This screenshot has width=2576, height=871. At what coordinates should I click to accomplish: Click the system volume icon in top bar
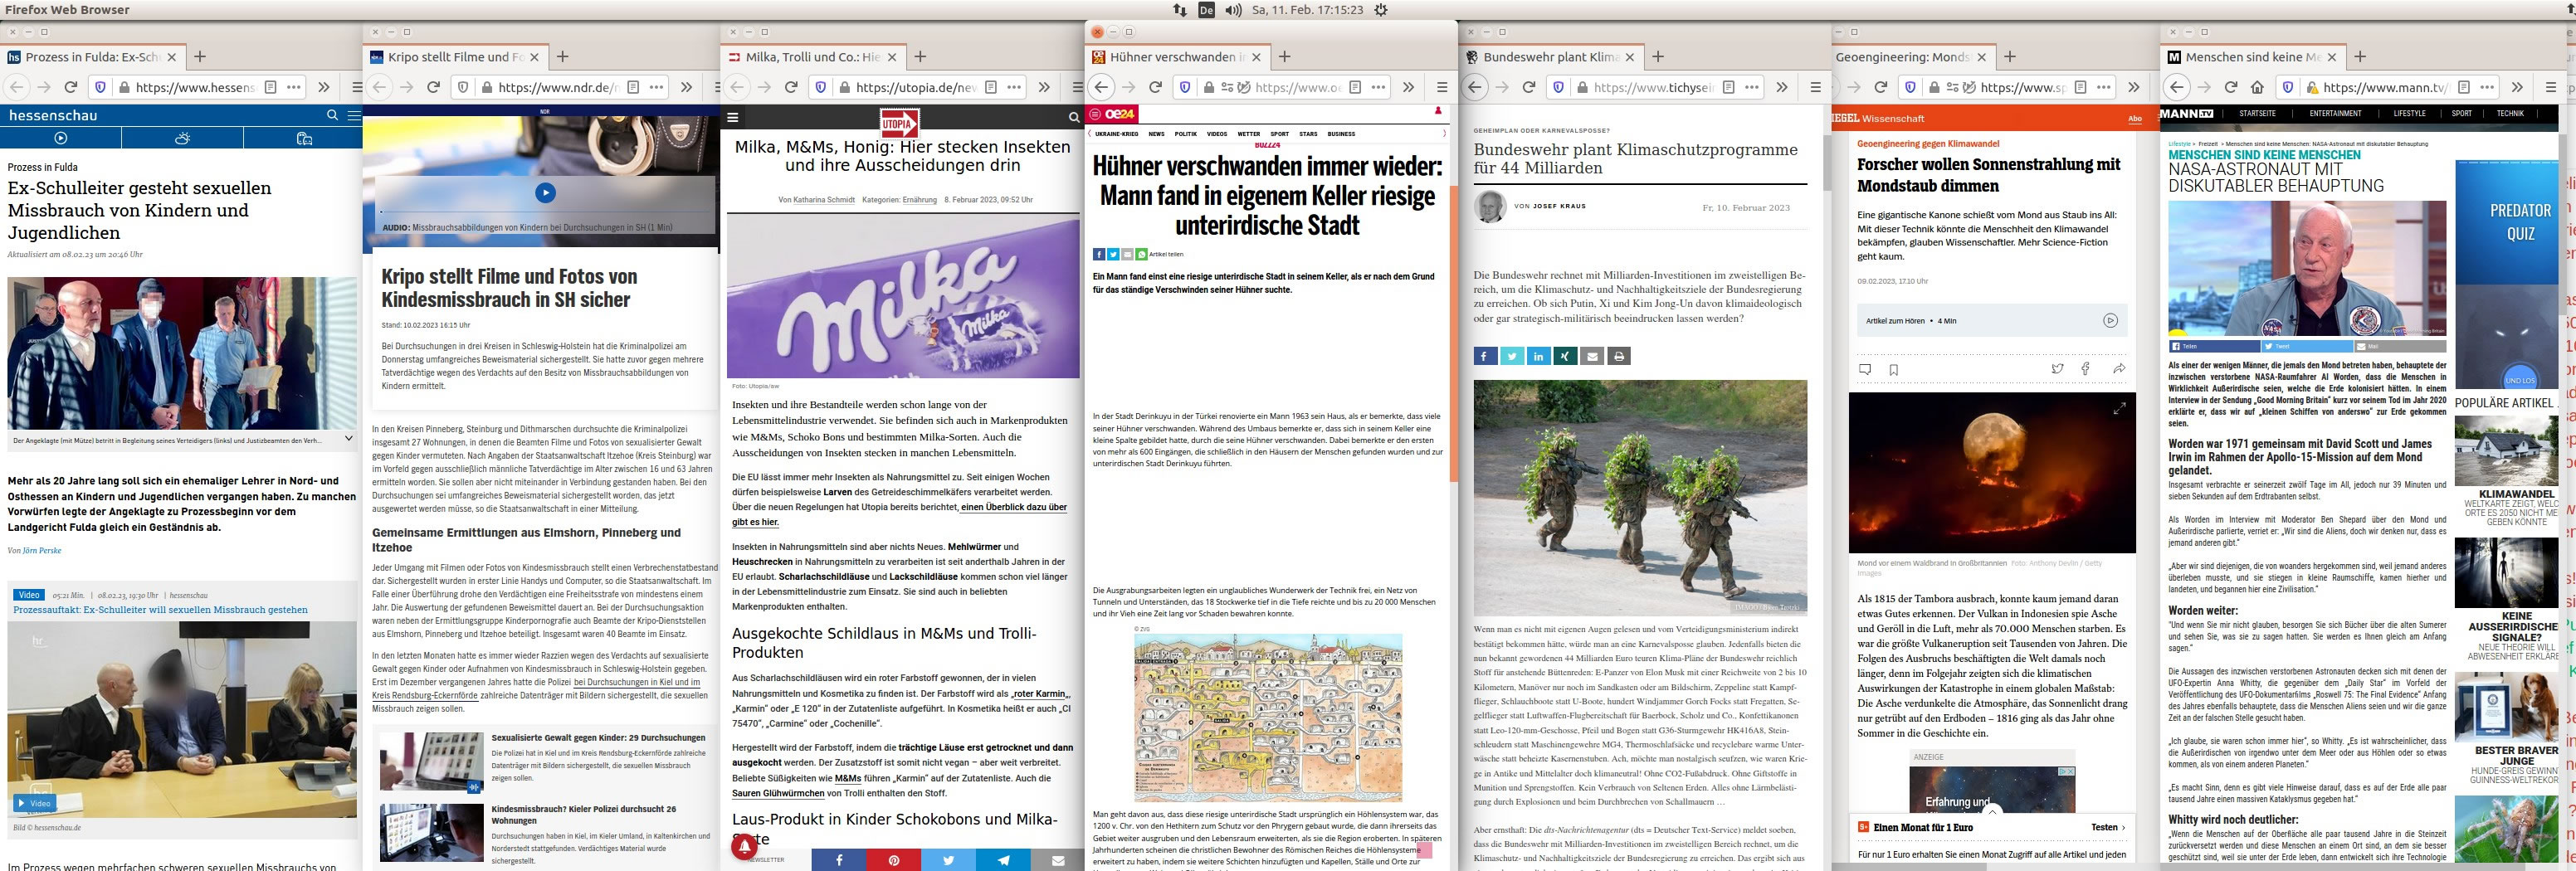(x=1233, y=10)
